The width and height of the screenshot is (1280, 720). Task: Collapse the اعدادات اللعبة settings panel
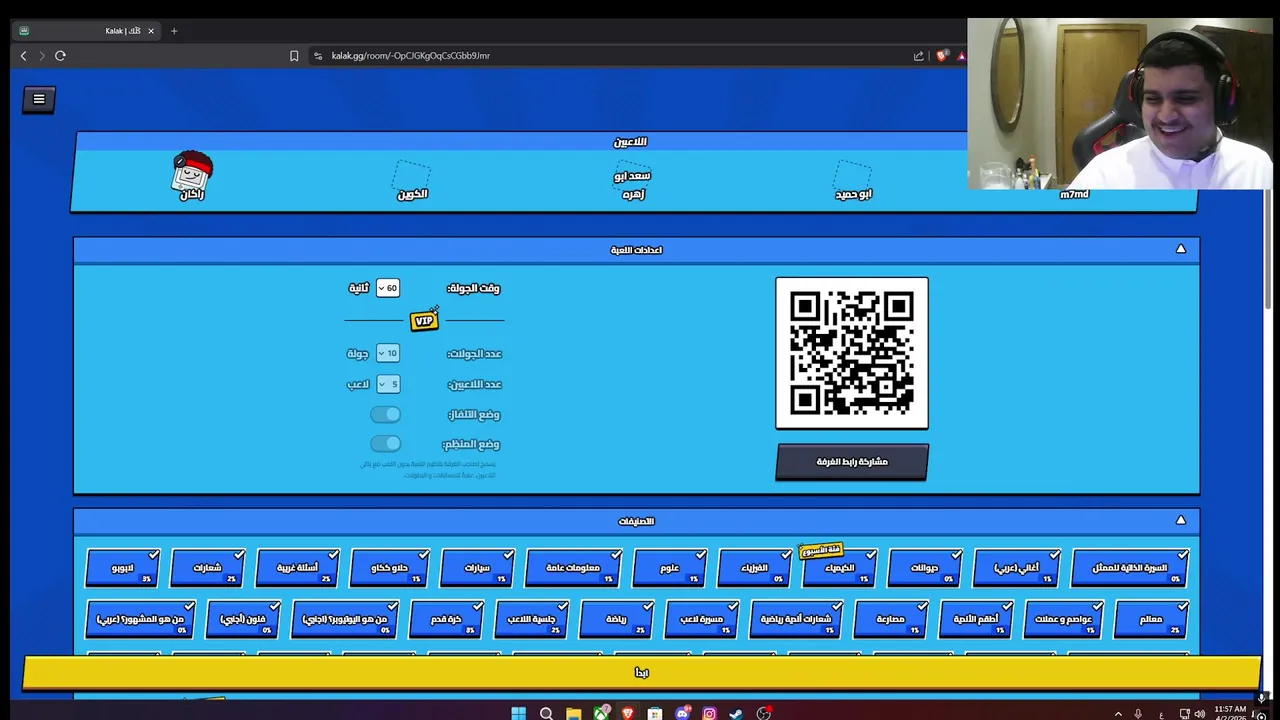(x=1181, y=249)
